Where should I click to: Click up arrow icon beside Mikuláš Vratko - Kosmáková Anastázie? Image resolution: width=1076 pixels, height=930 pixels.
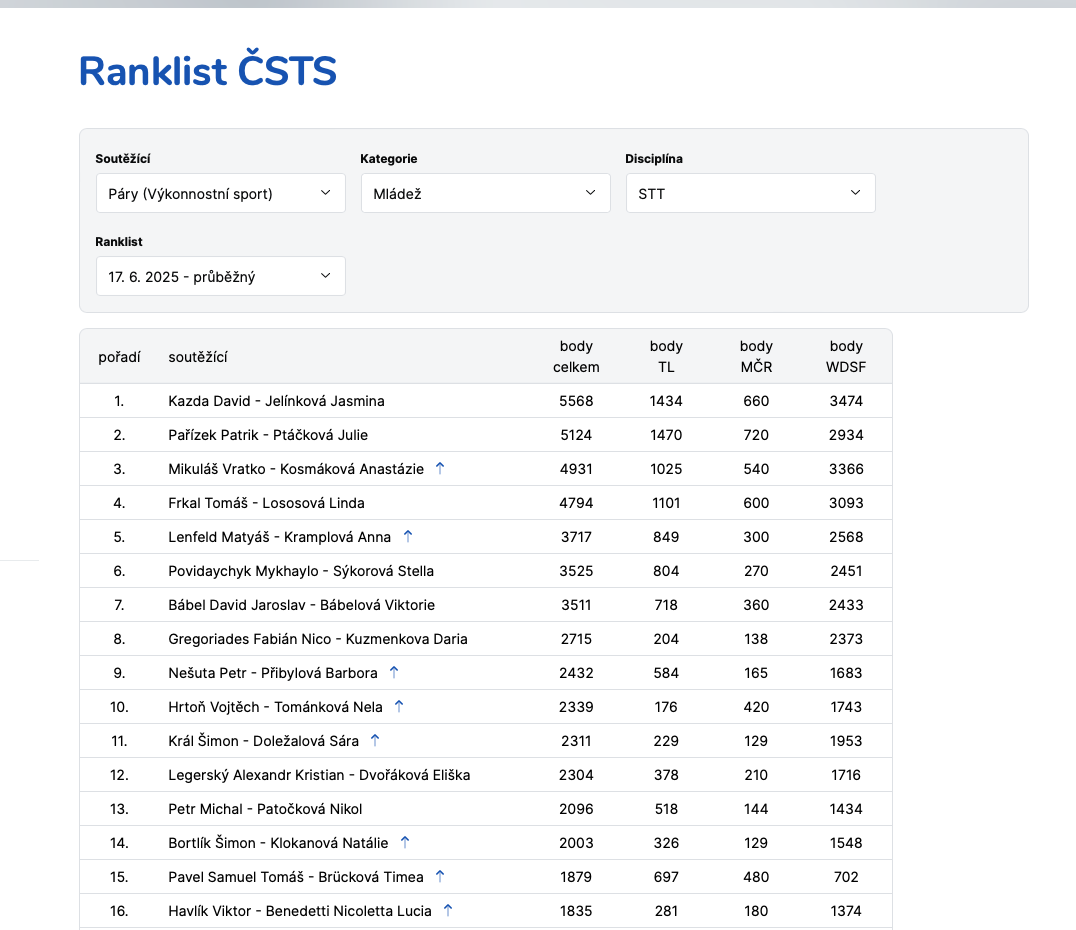click(440, 468)
